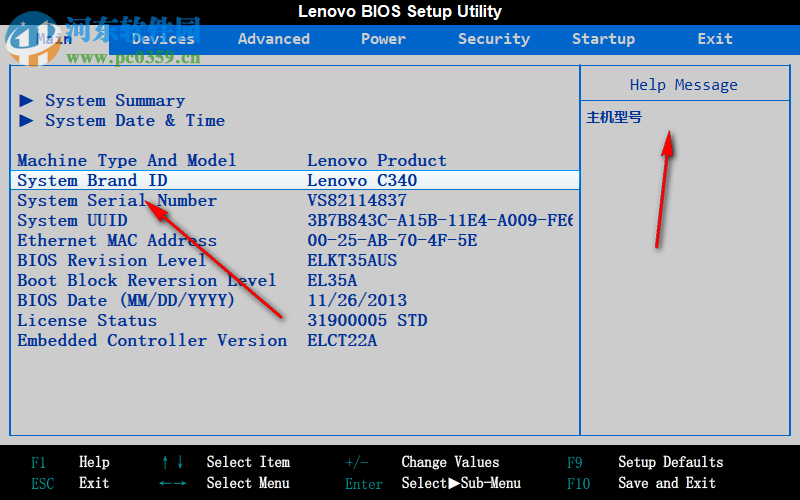Open the Devices tab
The height and width of the screenshot is (500, 800).
point(163,39)
